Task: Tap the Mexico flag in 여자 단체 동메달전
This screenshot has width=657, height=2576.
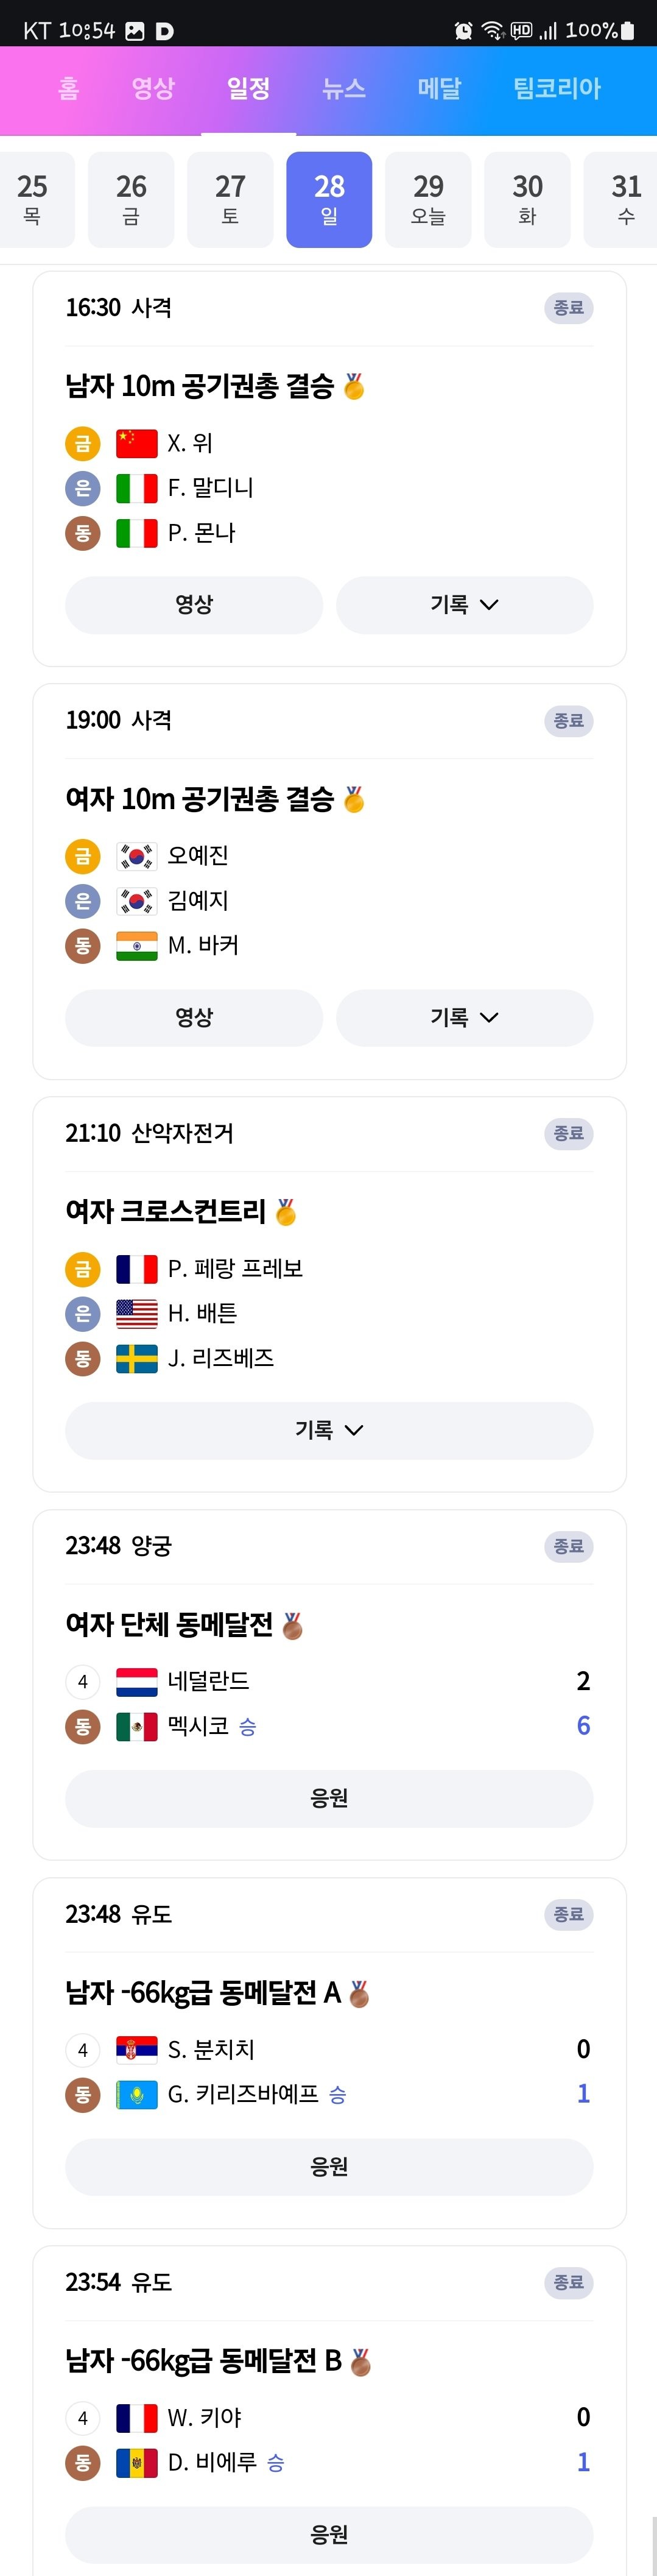Action: (x=137, y=1726)
